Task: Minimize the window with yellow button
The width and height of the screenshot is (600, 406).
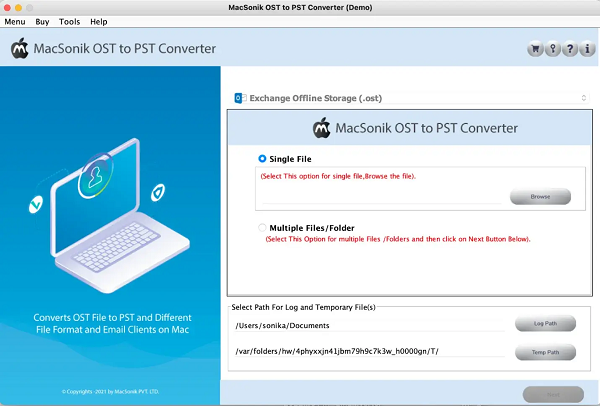Action: (x=18, y=7)
